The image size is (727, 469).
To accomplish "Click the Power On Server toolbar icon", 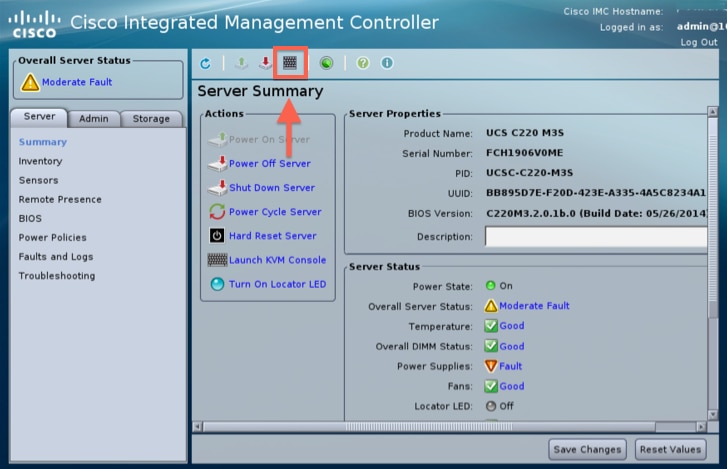I will point(241,63).
